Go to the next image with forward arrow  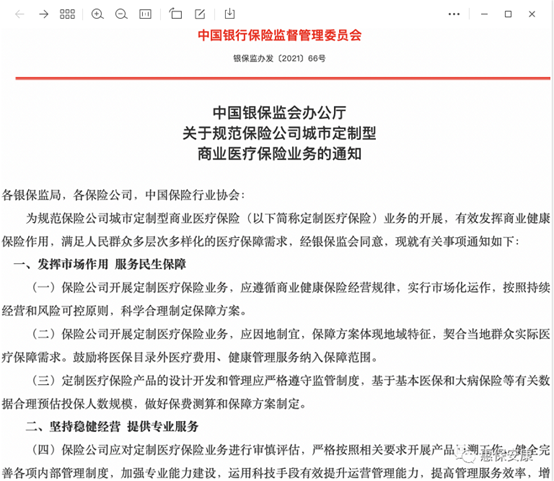point(43,14)
